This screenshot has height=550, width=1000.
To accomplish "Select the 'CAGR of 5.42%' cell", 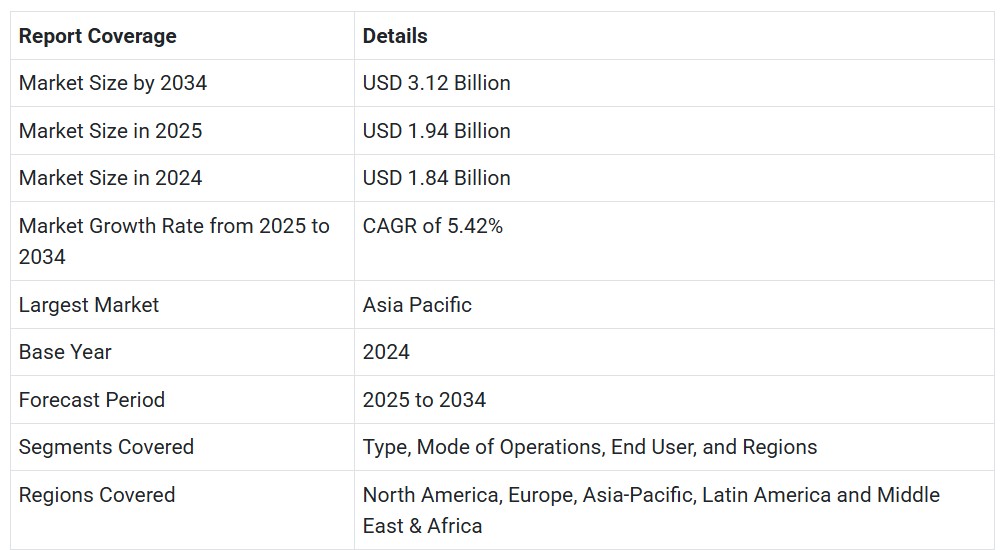I will click(433, 226).
